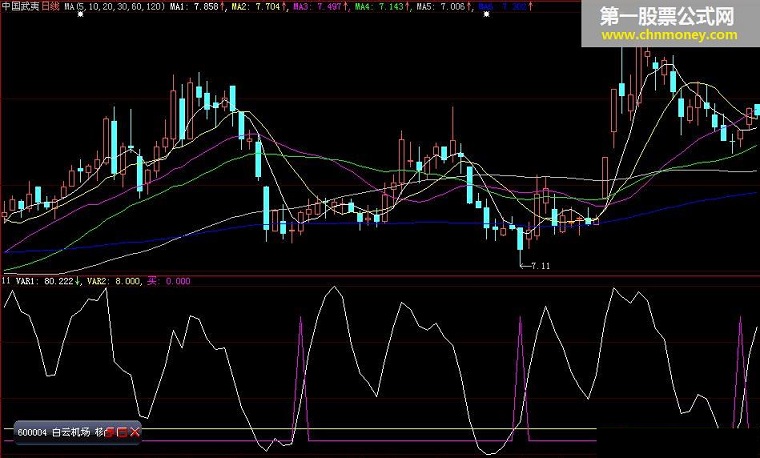The height and width of the screenshot is (458, 760).
Task: Click the MA4: 7.143 value
Action: [x=382, y=7]
